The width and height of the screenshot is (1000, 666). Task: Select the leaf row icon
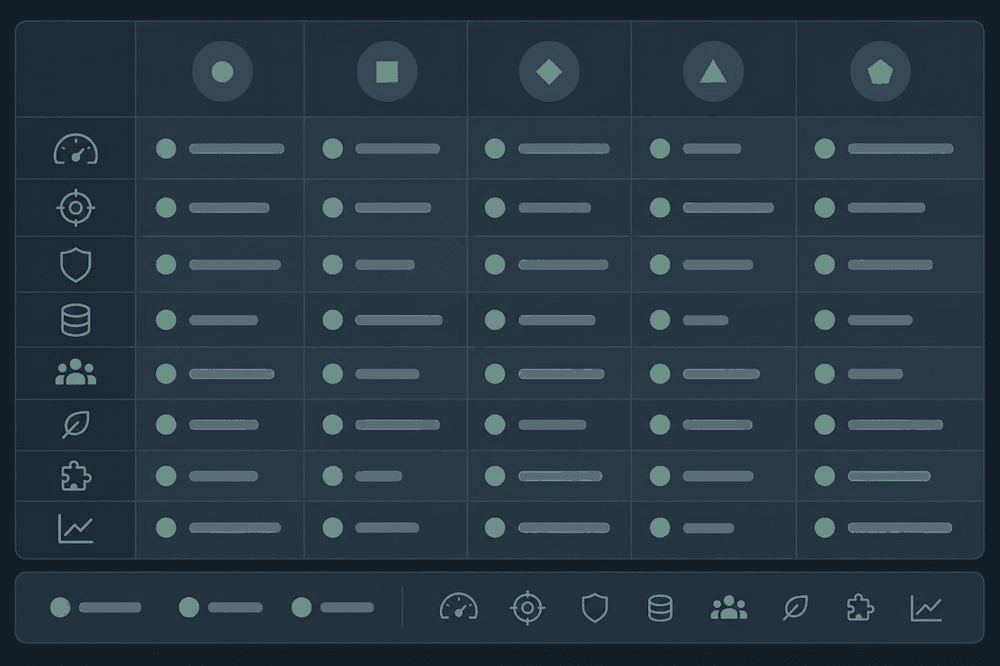[75, 425]
